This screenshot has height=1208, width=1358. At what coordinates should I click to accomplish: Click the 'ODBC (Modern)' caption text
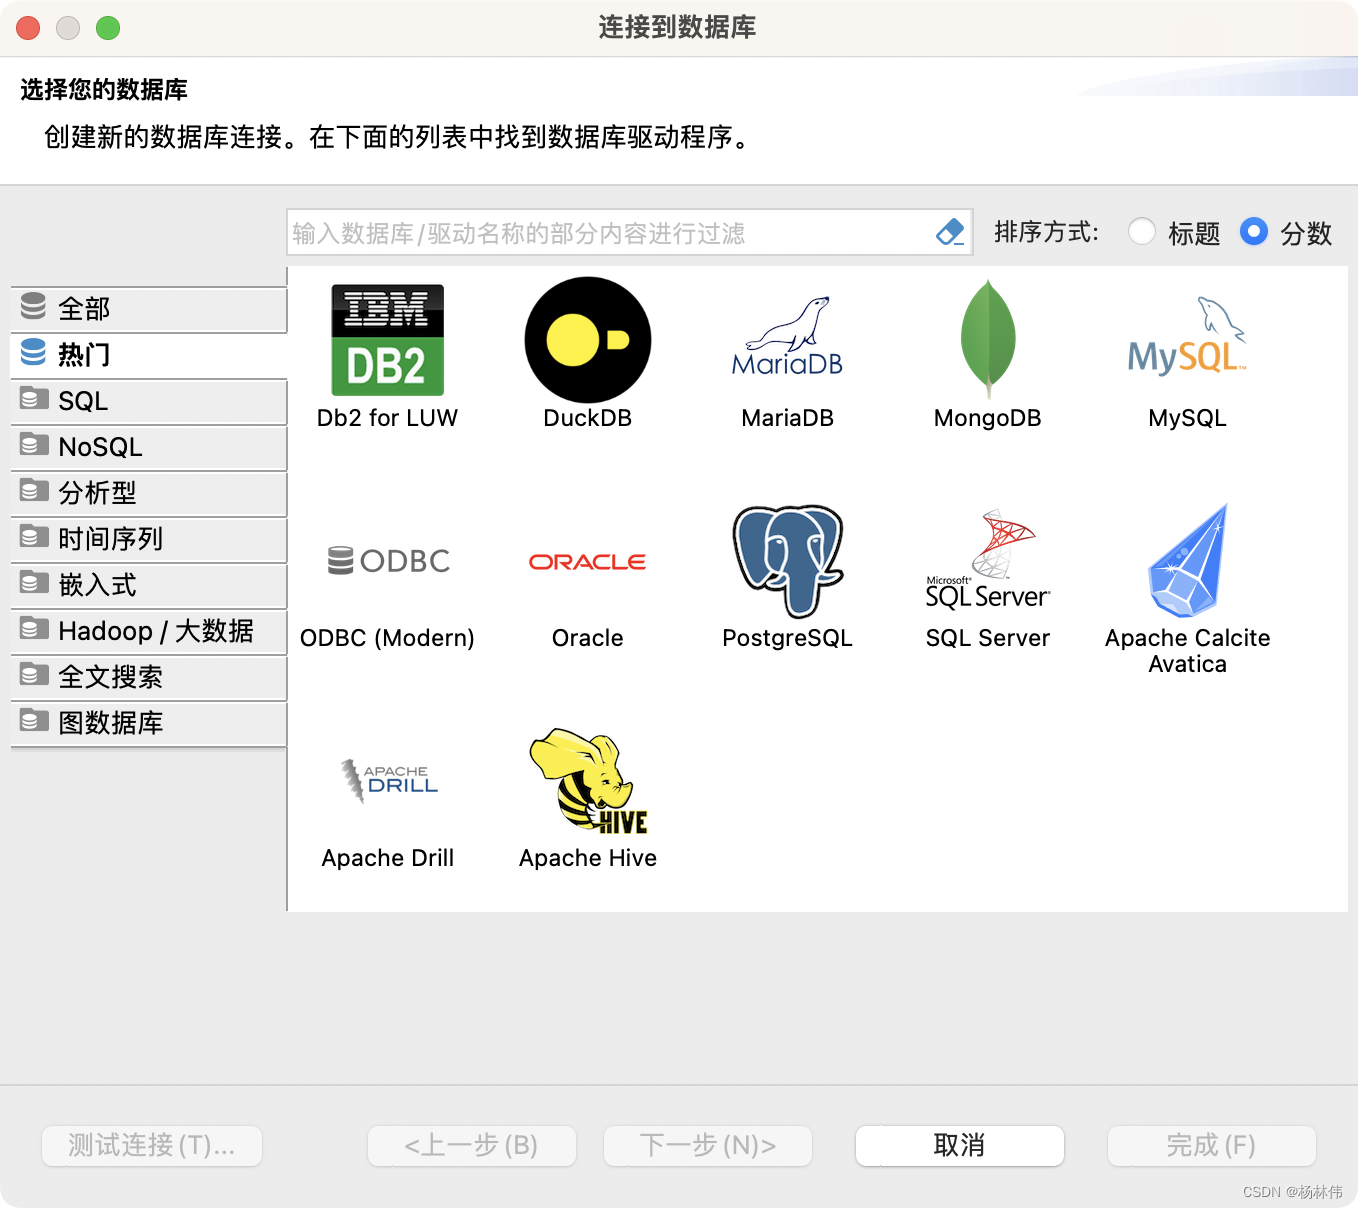[388, 638]
